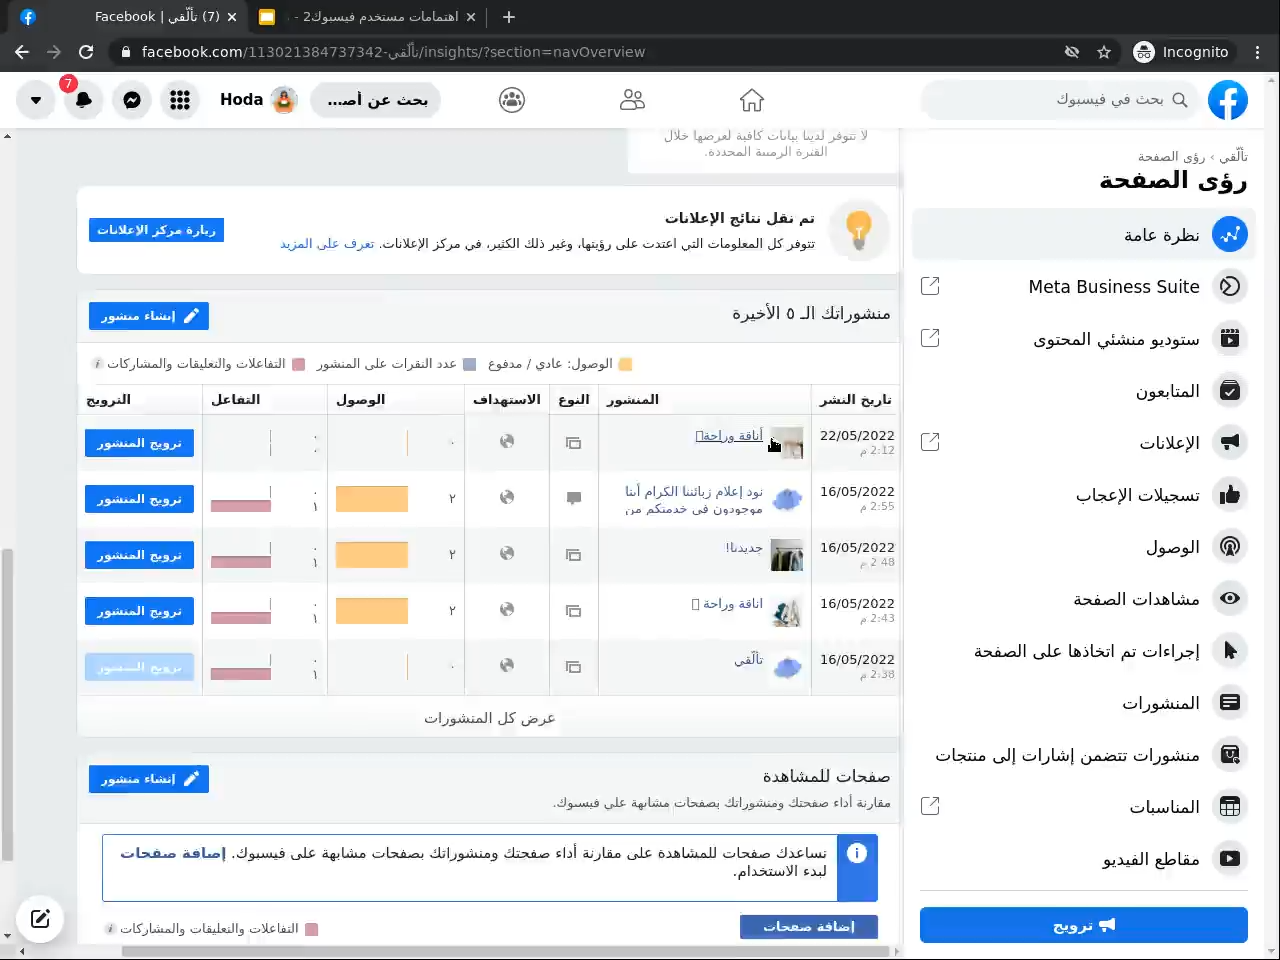Click info icon beside reactions legend above posts table
Screen dimensions: 1280x960
pyautogui.click(x=97, y=364)
